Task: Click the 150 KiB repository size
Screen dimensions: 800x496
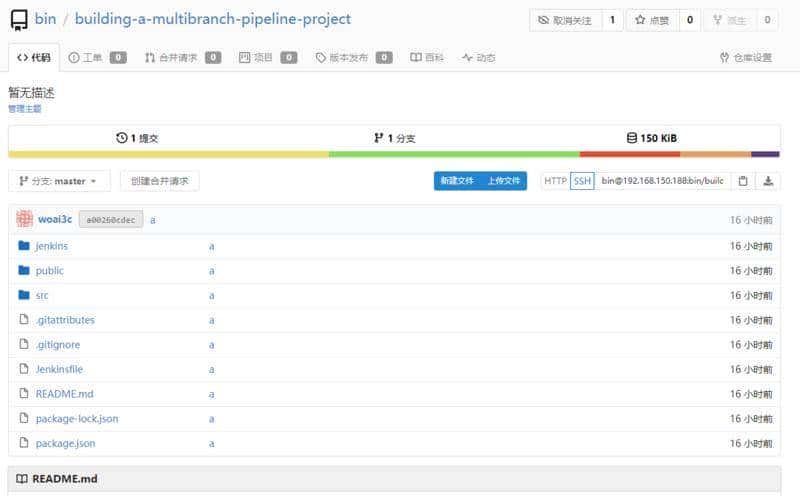Action: click(652, 138)
